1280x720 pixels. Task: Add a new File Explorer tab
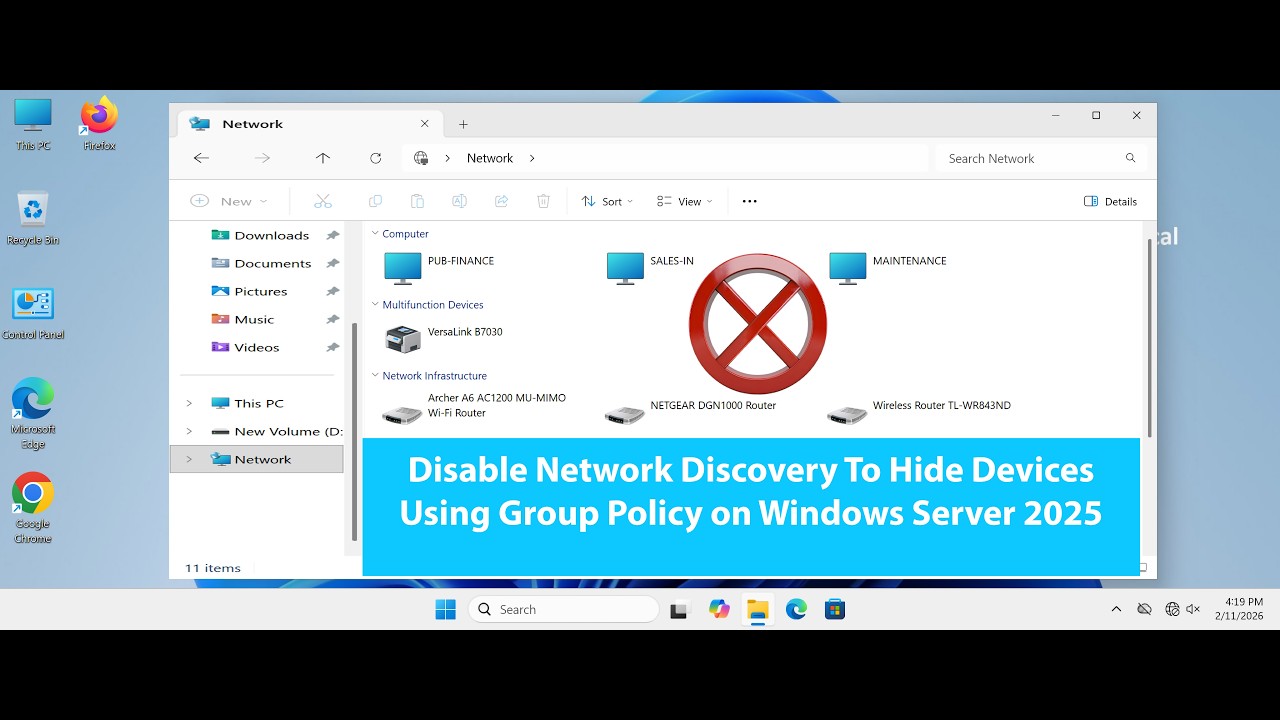[x=463, y=124]
